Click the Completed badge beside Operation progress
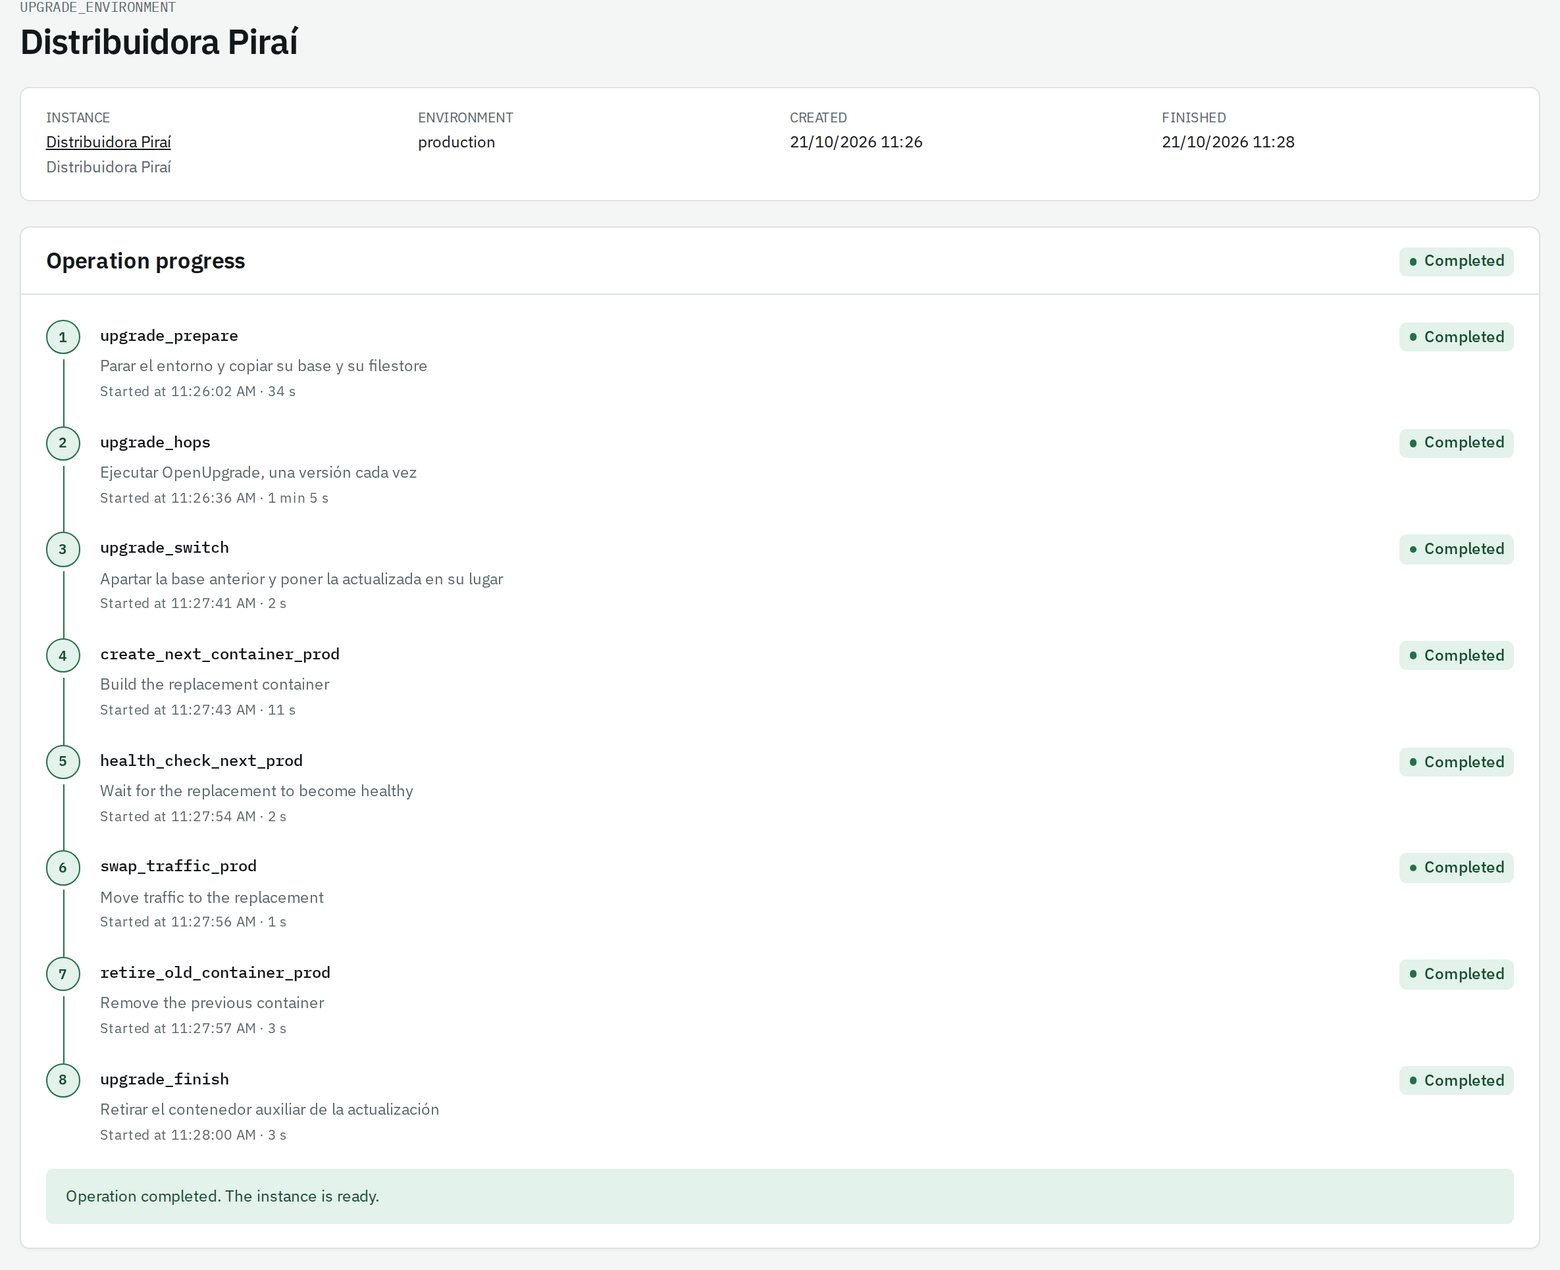1560x1270 pixels. point(1456,261)
